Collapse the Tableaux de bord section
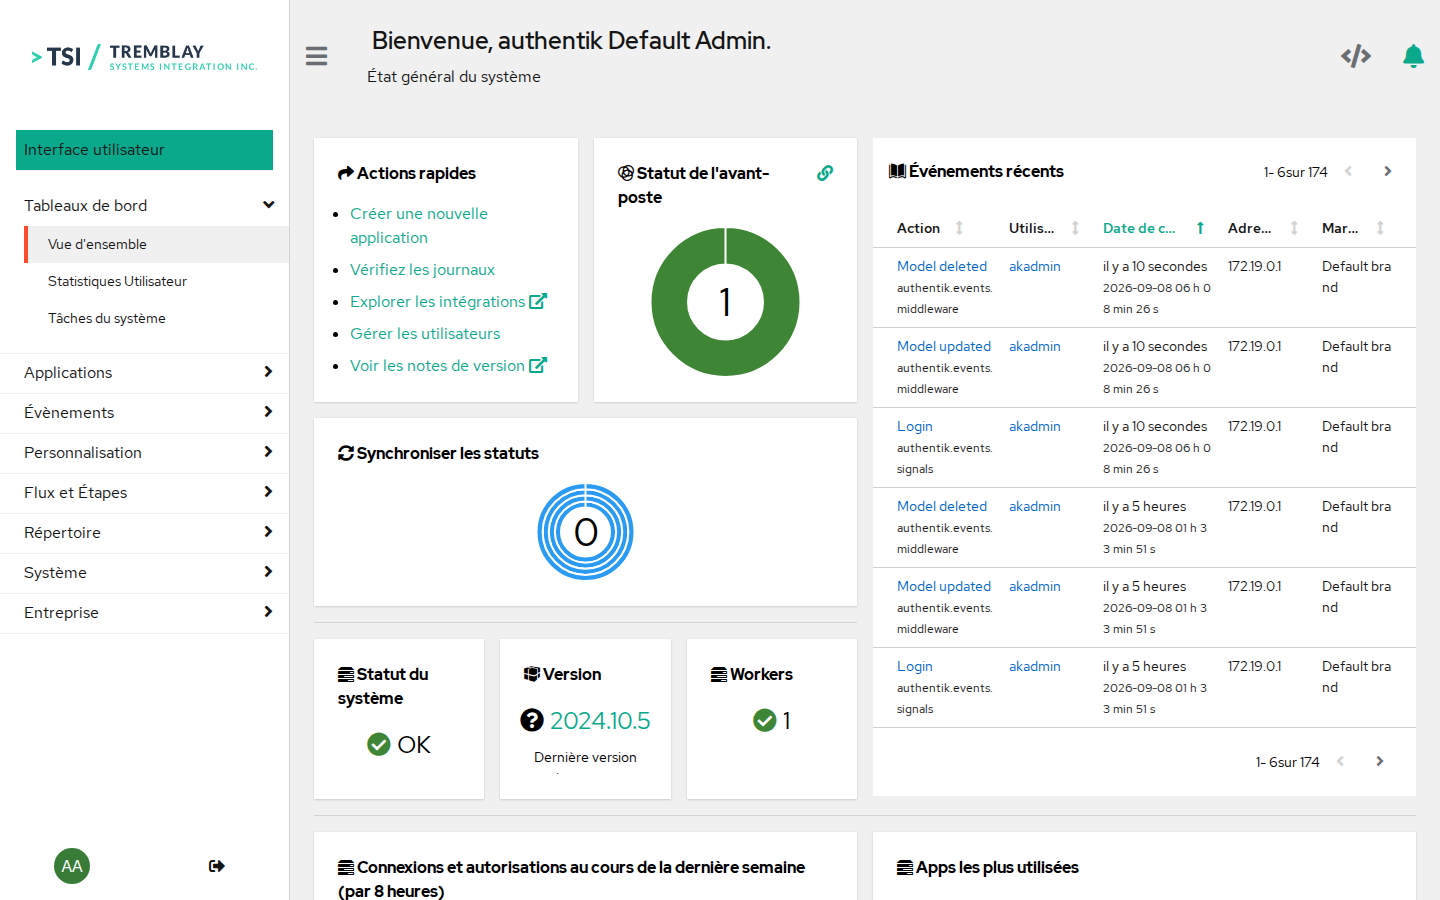 point(145,205)
